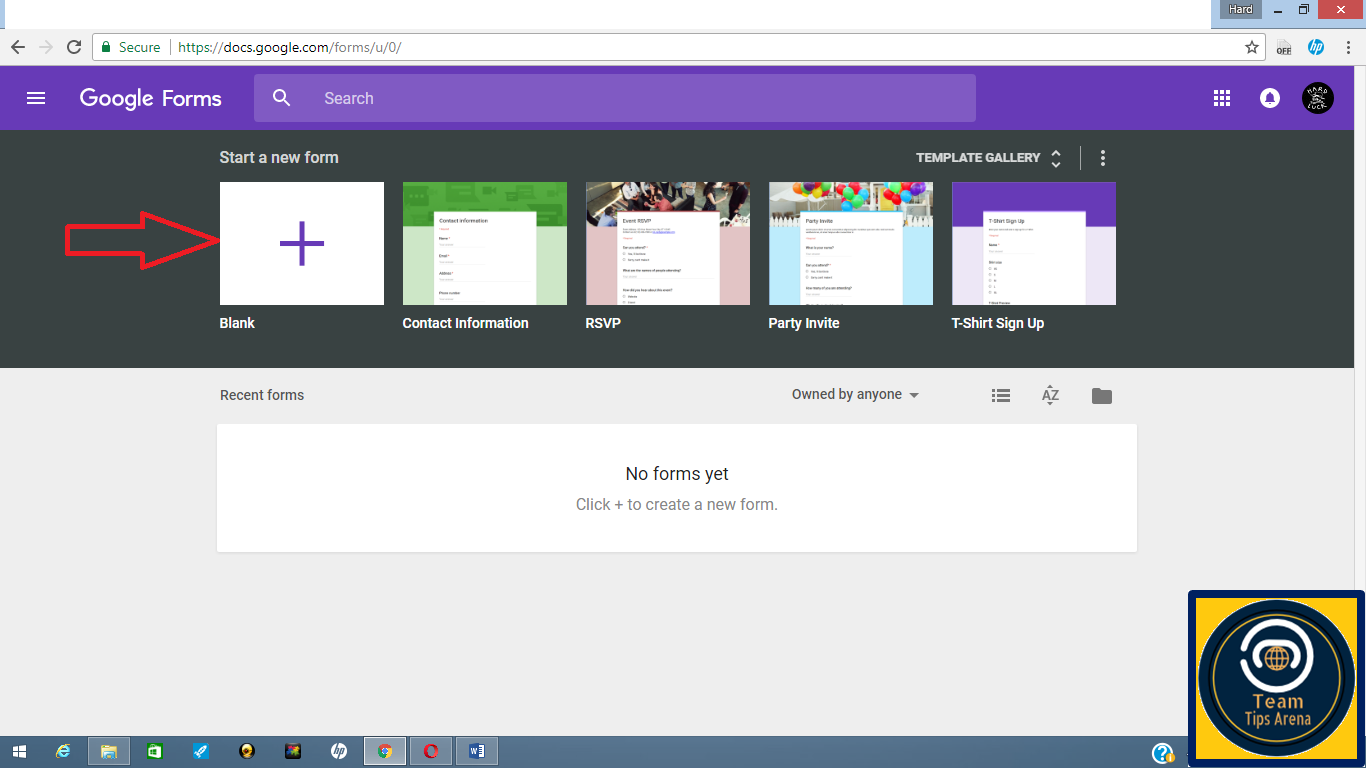Toggle recent forms to list view
Screen dimensions: 1366x768
coord(1000,395)
